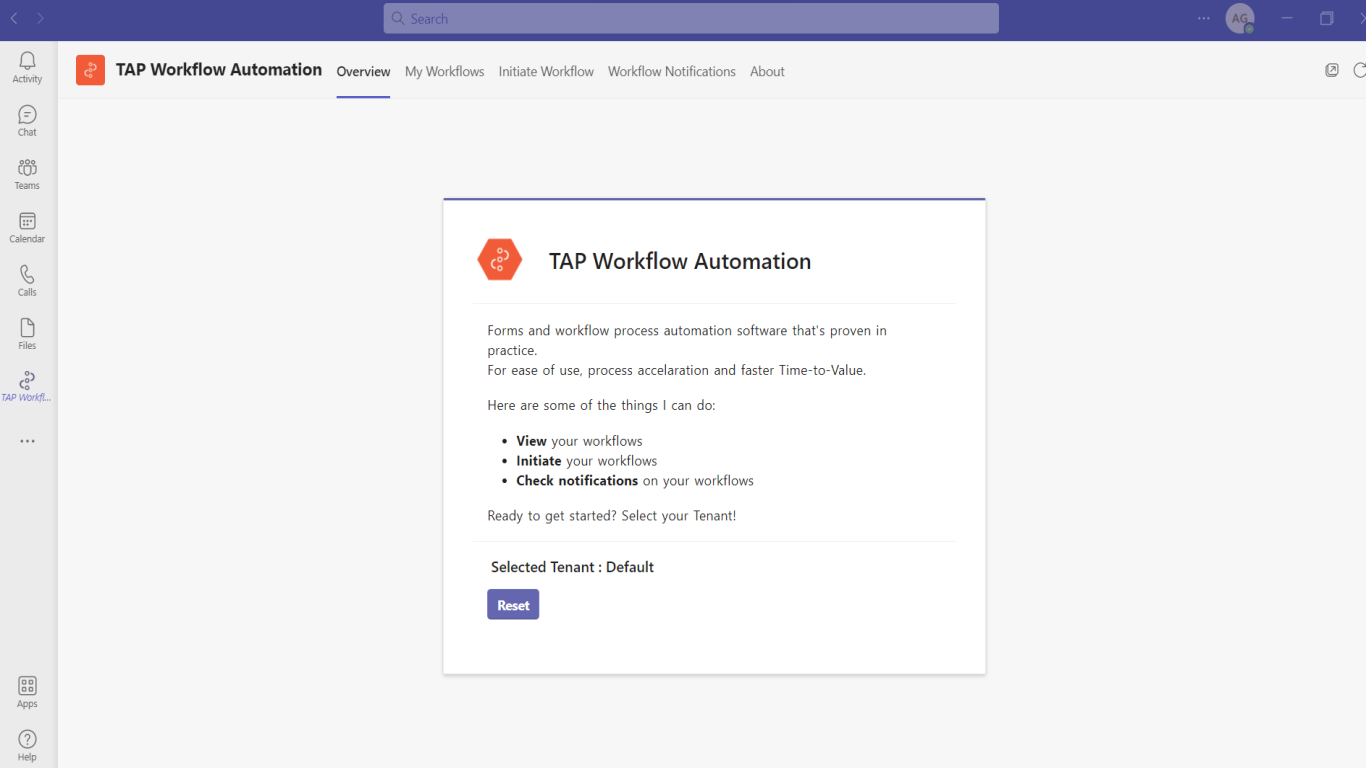Click the hexagon TAP logo in the card

[x=500, y=260]
